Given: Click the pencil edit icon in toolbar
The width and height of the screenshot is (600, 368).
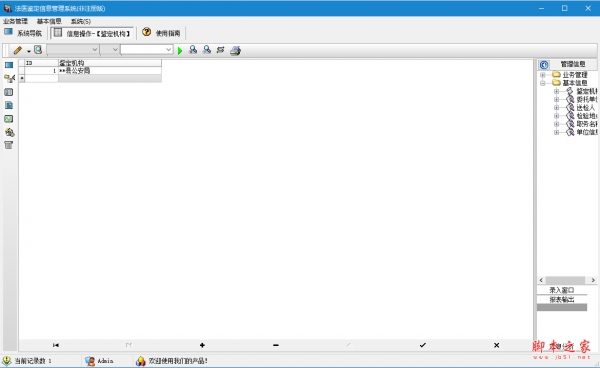Looking at the screenshot, I should pos(18,50).
